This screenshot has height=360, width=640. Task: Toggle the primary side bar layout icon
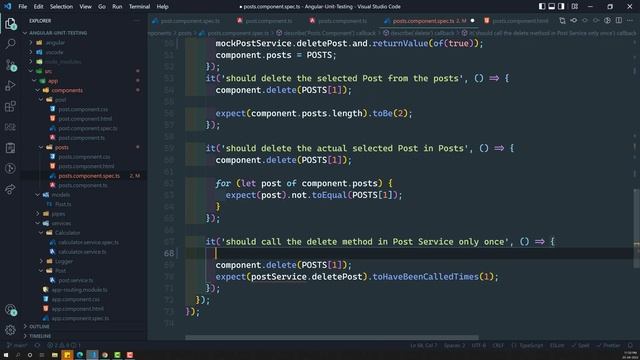542,7
